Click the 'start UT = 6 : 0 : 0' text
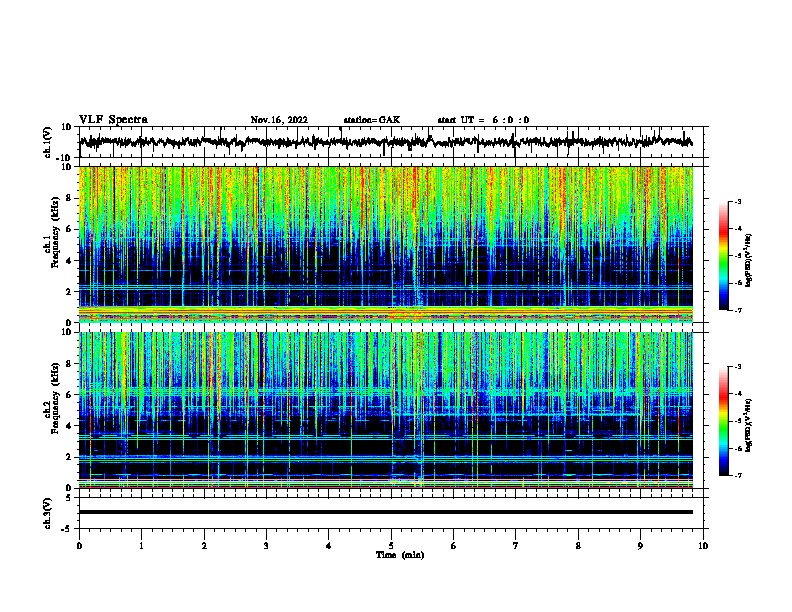This screenshot has height=612, width=792. tap(483, 120)
